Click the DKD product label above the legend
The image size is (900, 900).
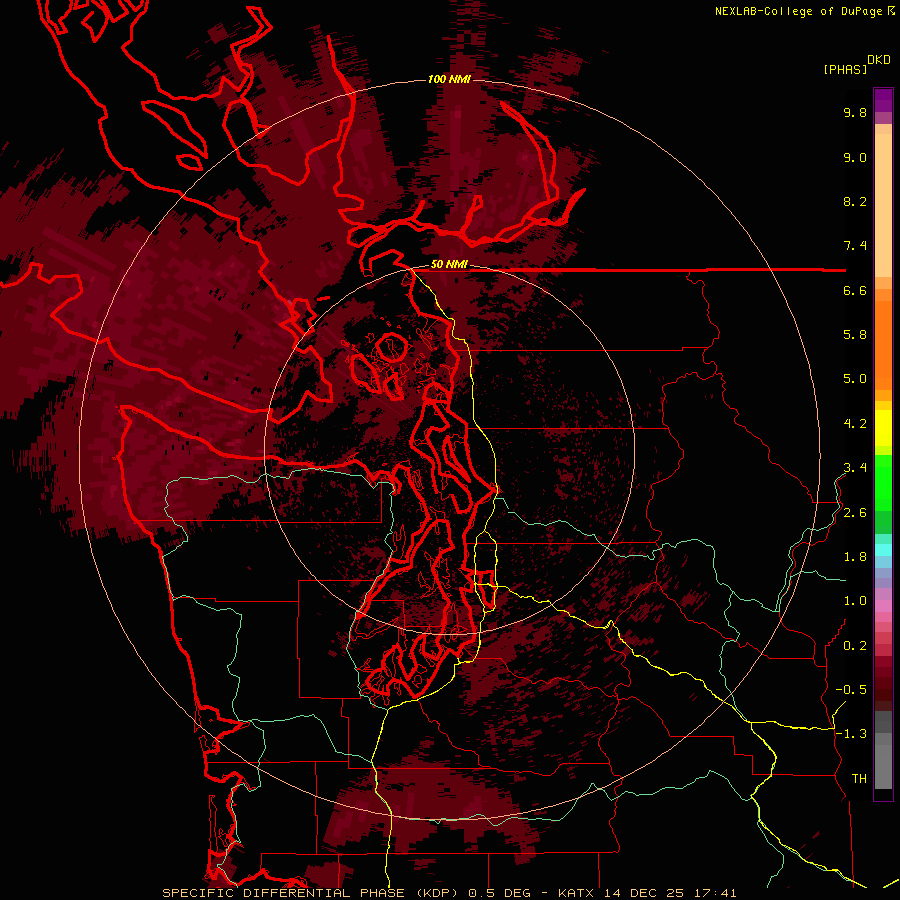click(x=879, y=60)
